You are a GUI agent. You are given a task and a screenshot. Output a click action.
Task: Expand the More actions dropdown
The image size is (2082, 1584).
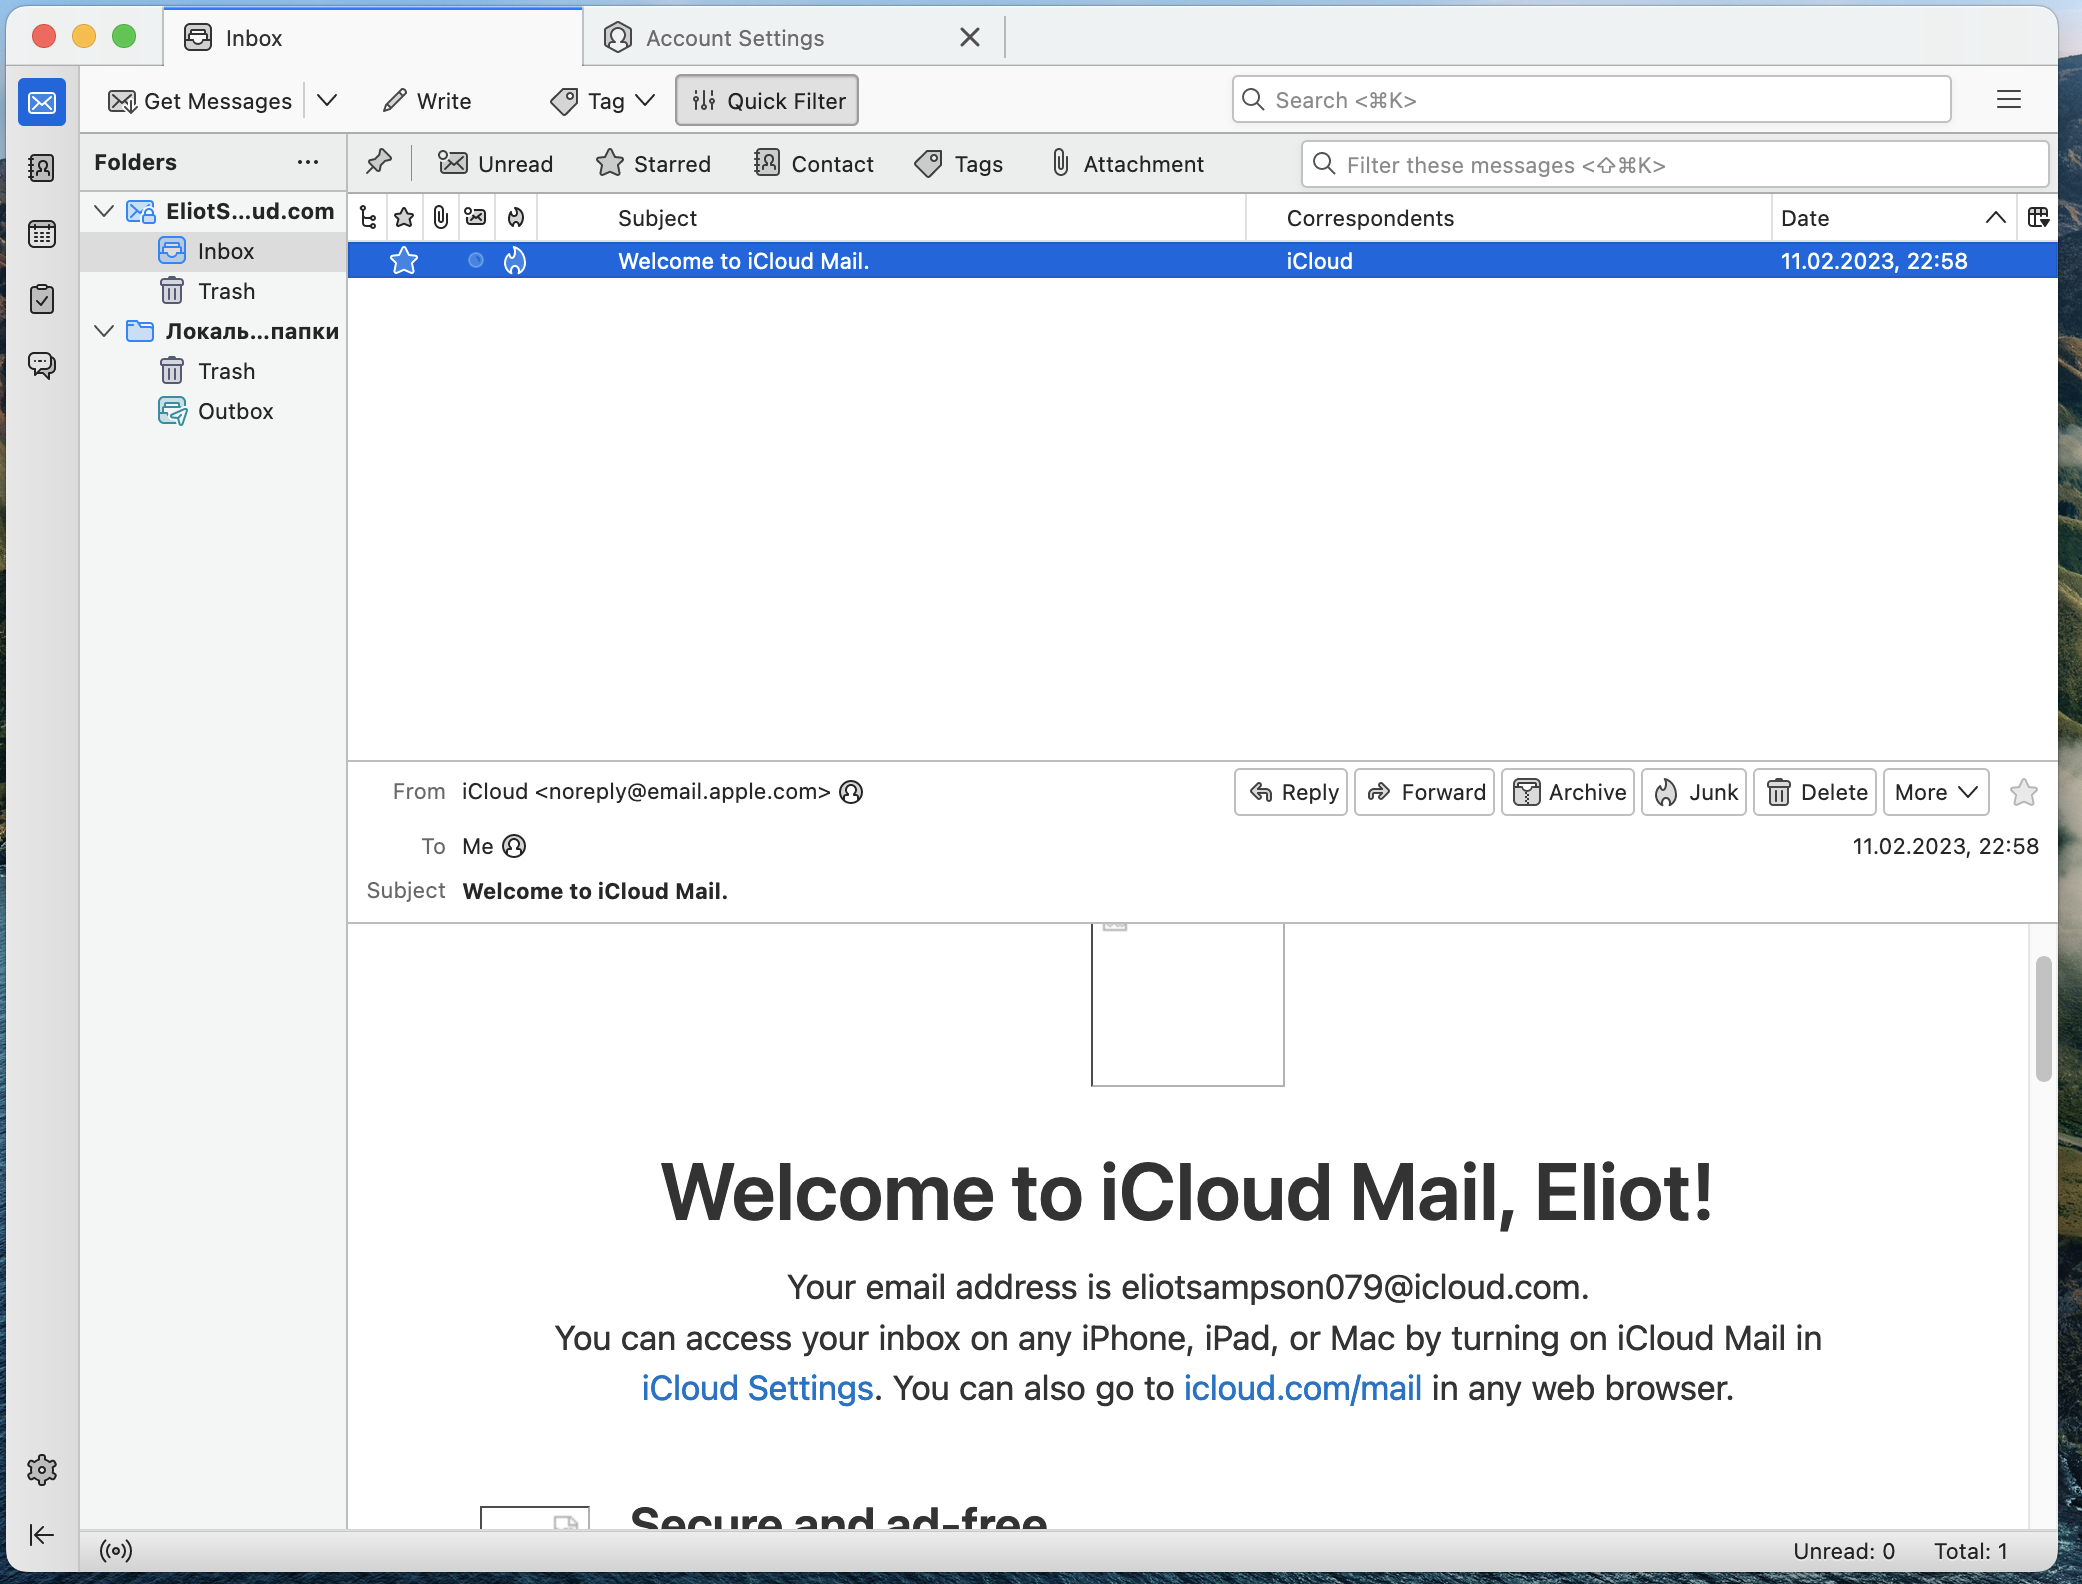tap(1936, 792)
